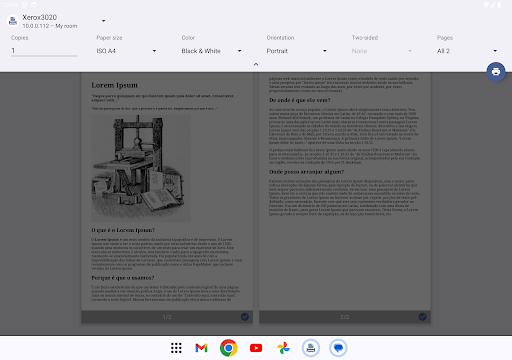Screen dimensions: 512x360
Task: Click the Xerox3020 printer icon
Action: point(13,21)
